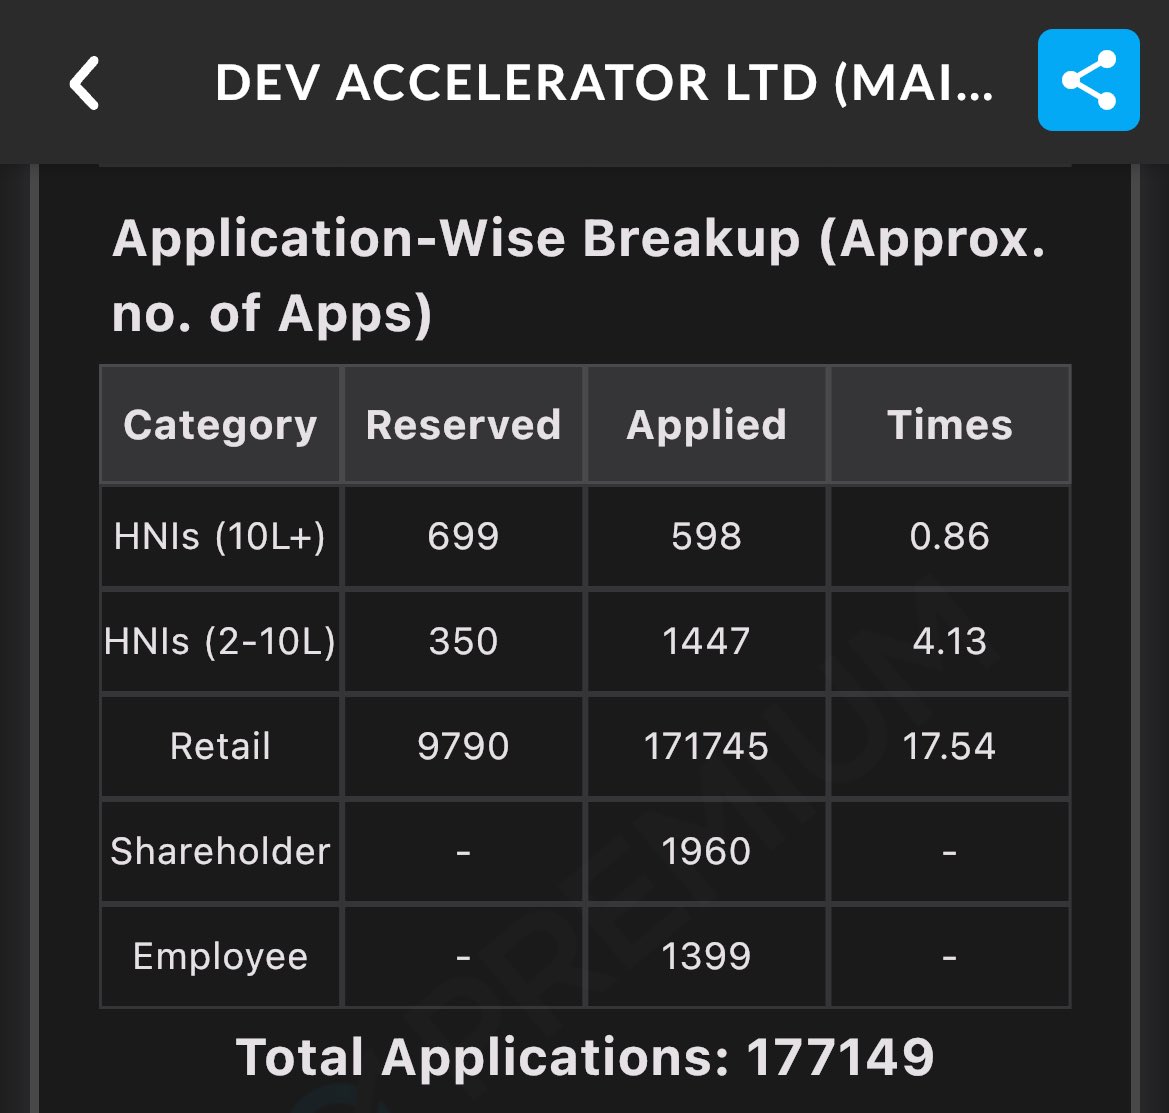Select the Times column header
Viewport: 1169px width, 1113px height.
pyautogui.click(x=950, y=424)
